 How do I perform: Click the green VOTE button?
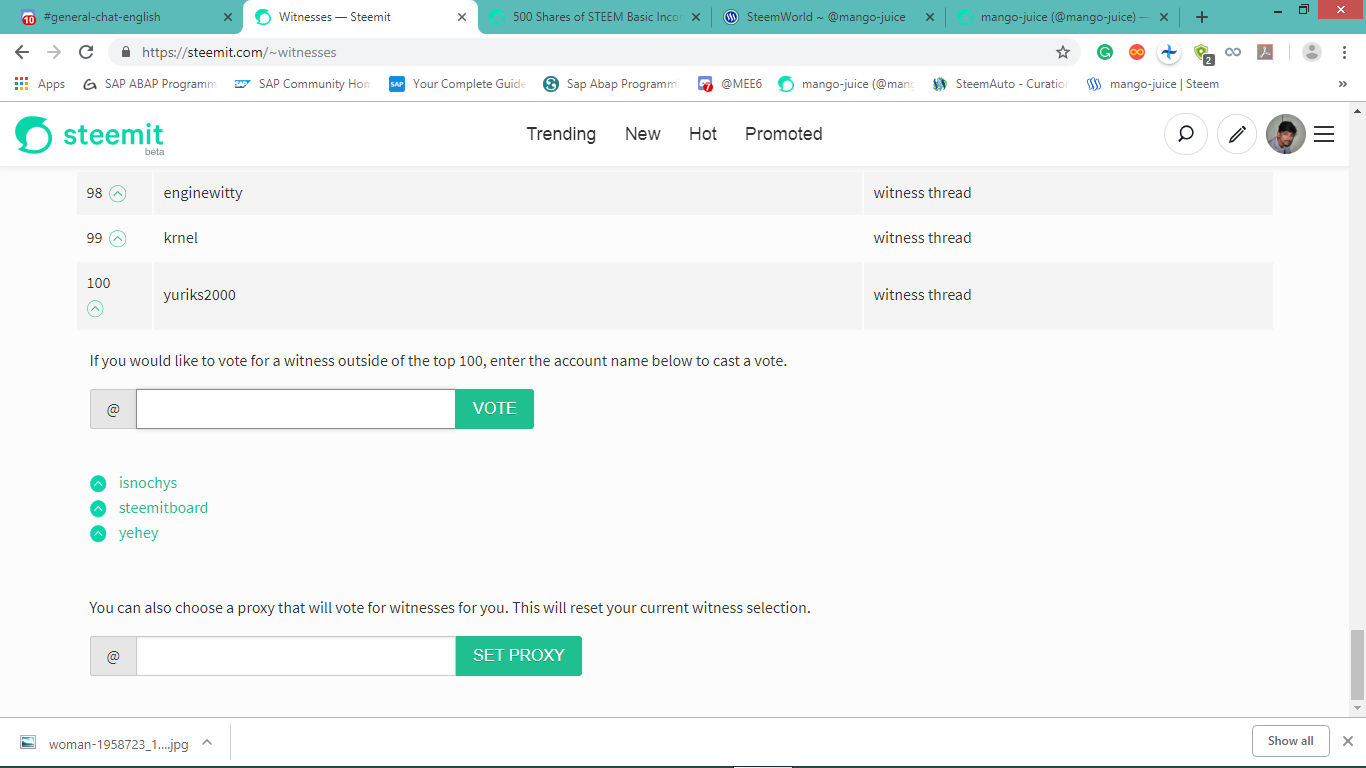[x=494, y=409]
